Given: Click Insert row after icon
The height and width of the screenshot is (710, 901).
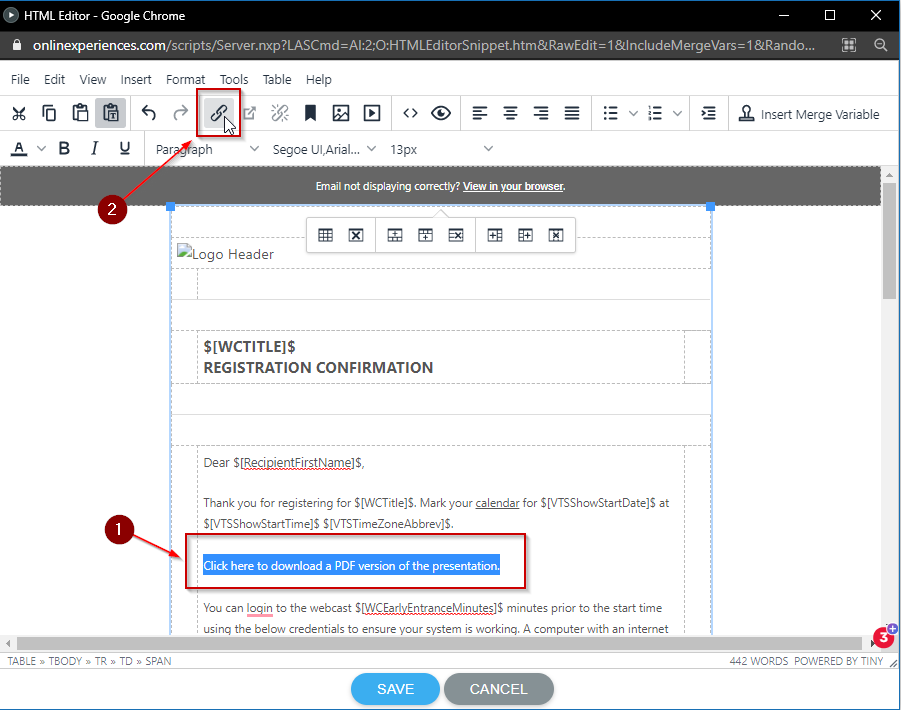Looking at the screenshot, I should [x=425, y=235].
